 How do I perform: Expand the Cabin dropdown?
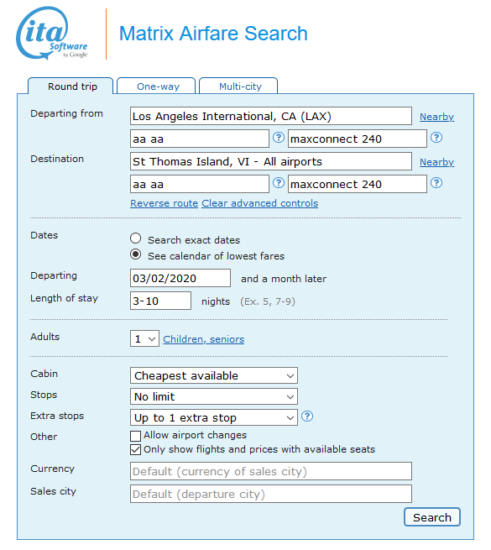(214, 376)
